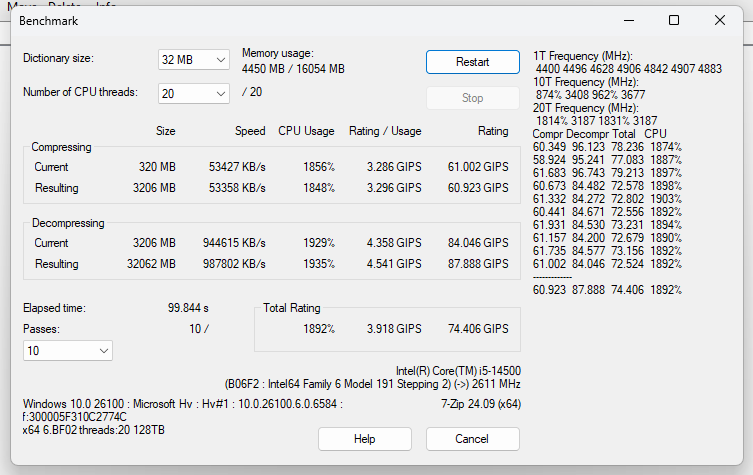Click the 7-Zip 24.09 (x64) version text
Screen dimensions: 753x475
[481, 404]
